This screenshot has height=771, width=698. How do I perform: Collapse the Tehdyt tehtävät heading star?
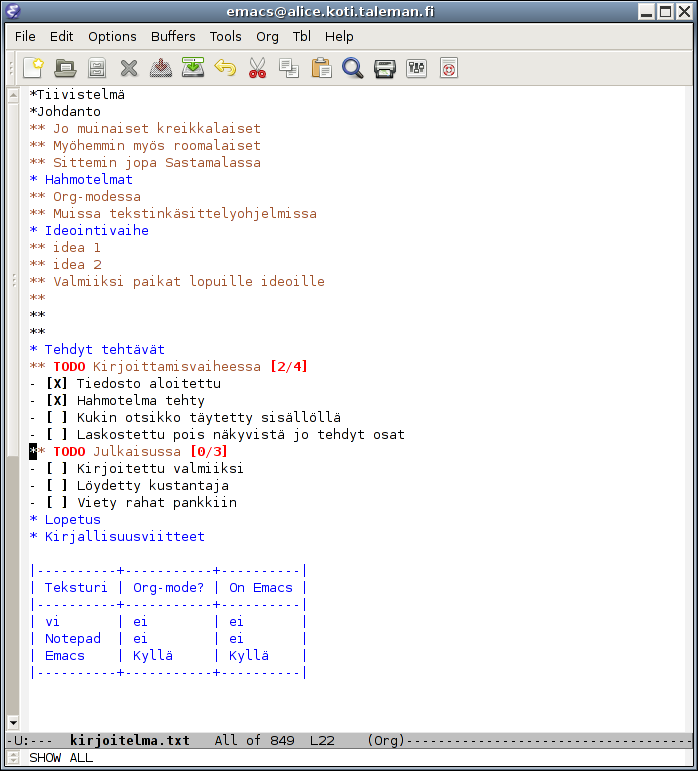pos(33,349)
